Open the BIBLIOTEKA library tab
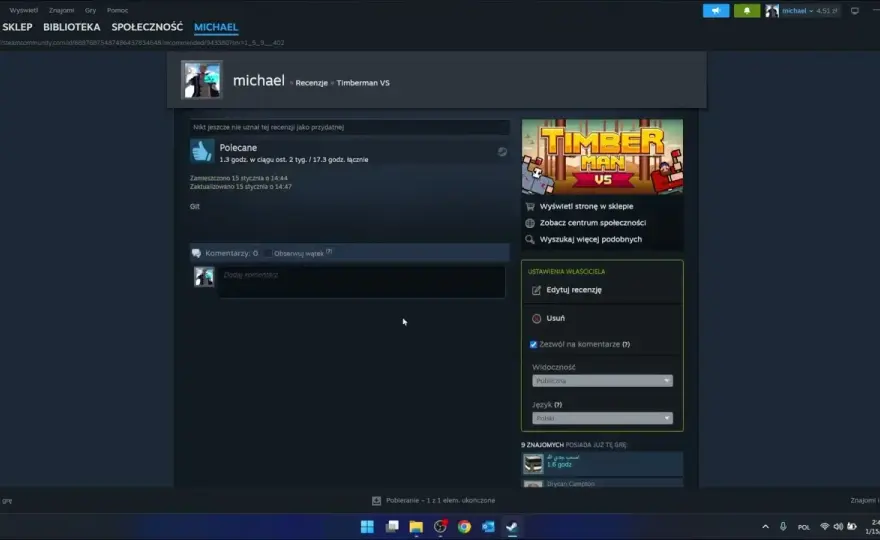 click(71, 27)
